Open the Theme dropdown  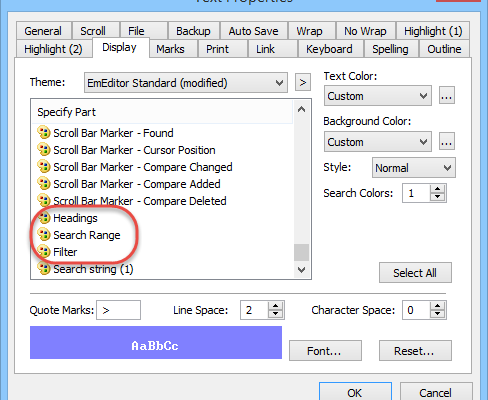[186, 83]
